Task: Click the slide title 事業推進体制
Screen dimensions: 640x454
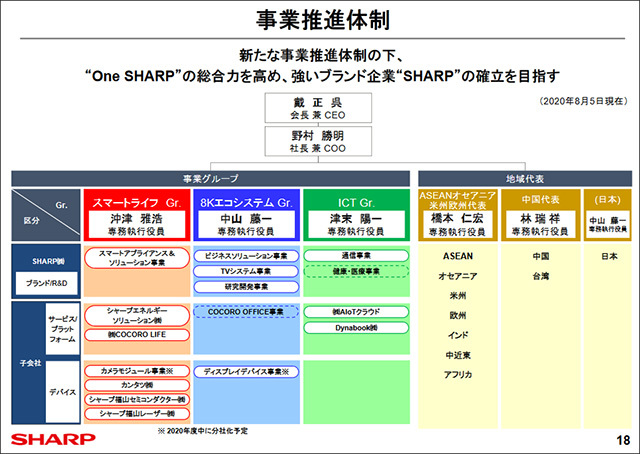Action: [322, 20]
